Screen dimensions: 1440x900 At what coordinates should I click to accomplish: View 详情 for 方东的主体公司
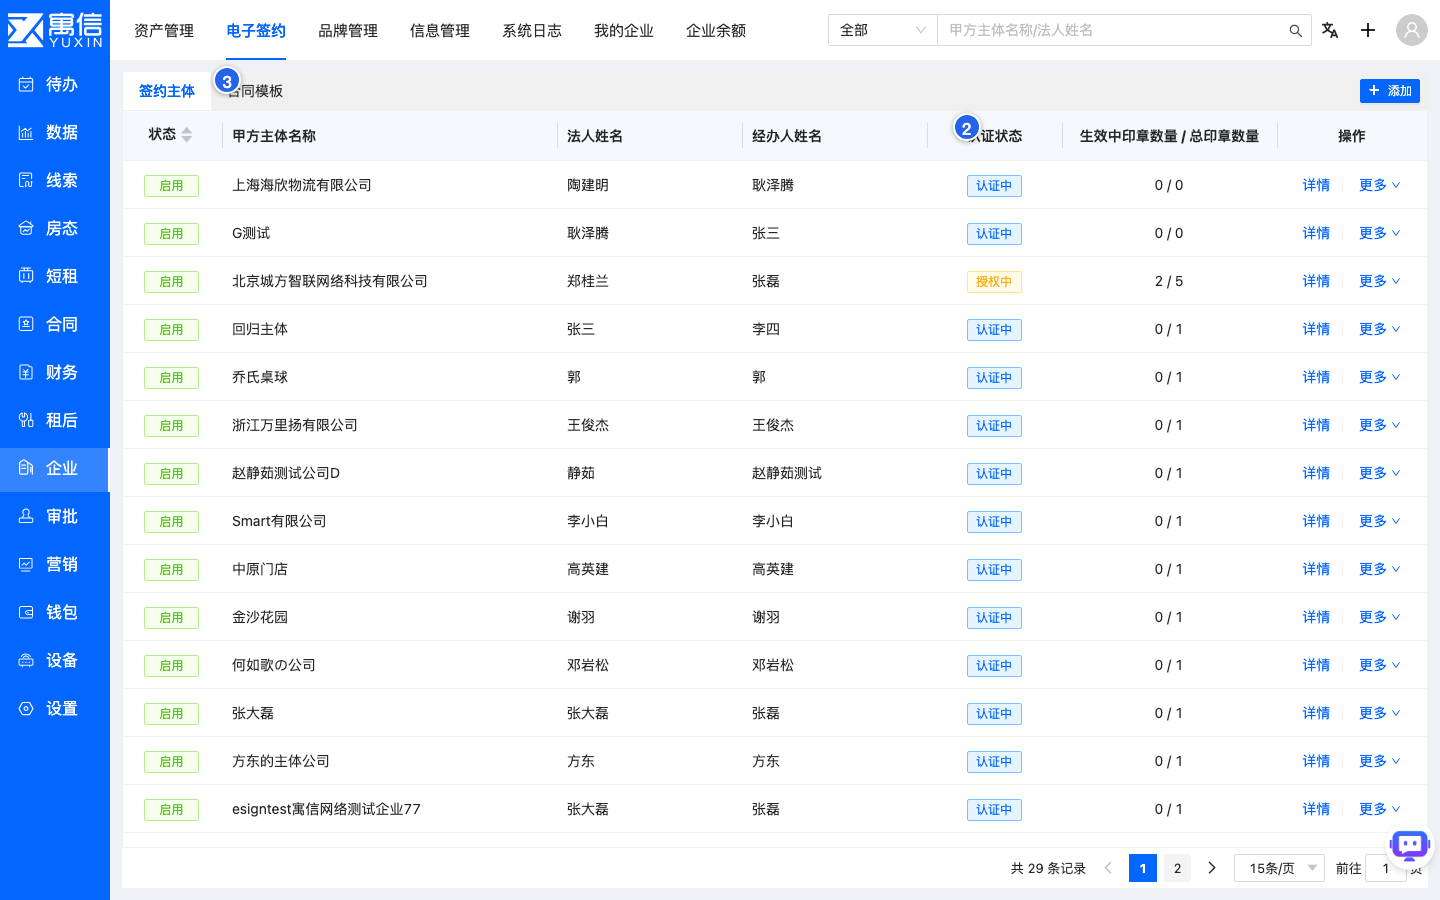click(x=1316, y=761)
